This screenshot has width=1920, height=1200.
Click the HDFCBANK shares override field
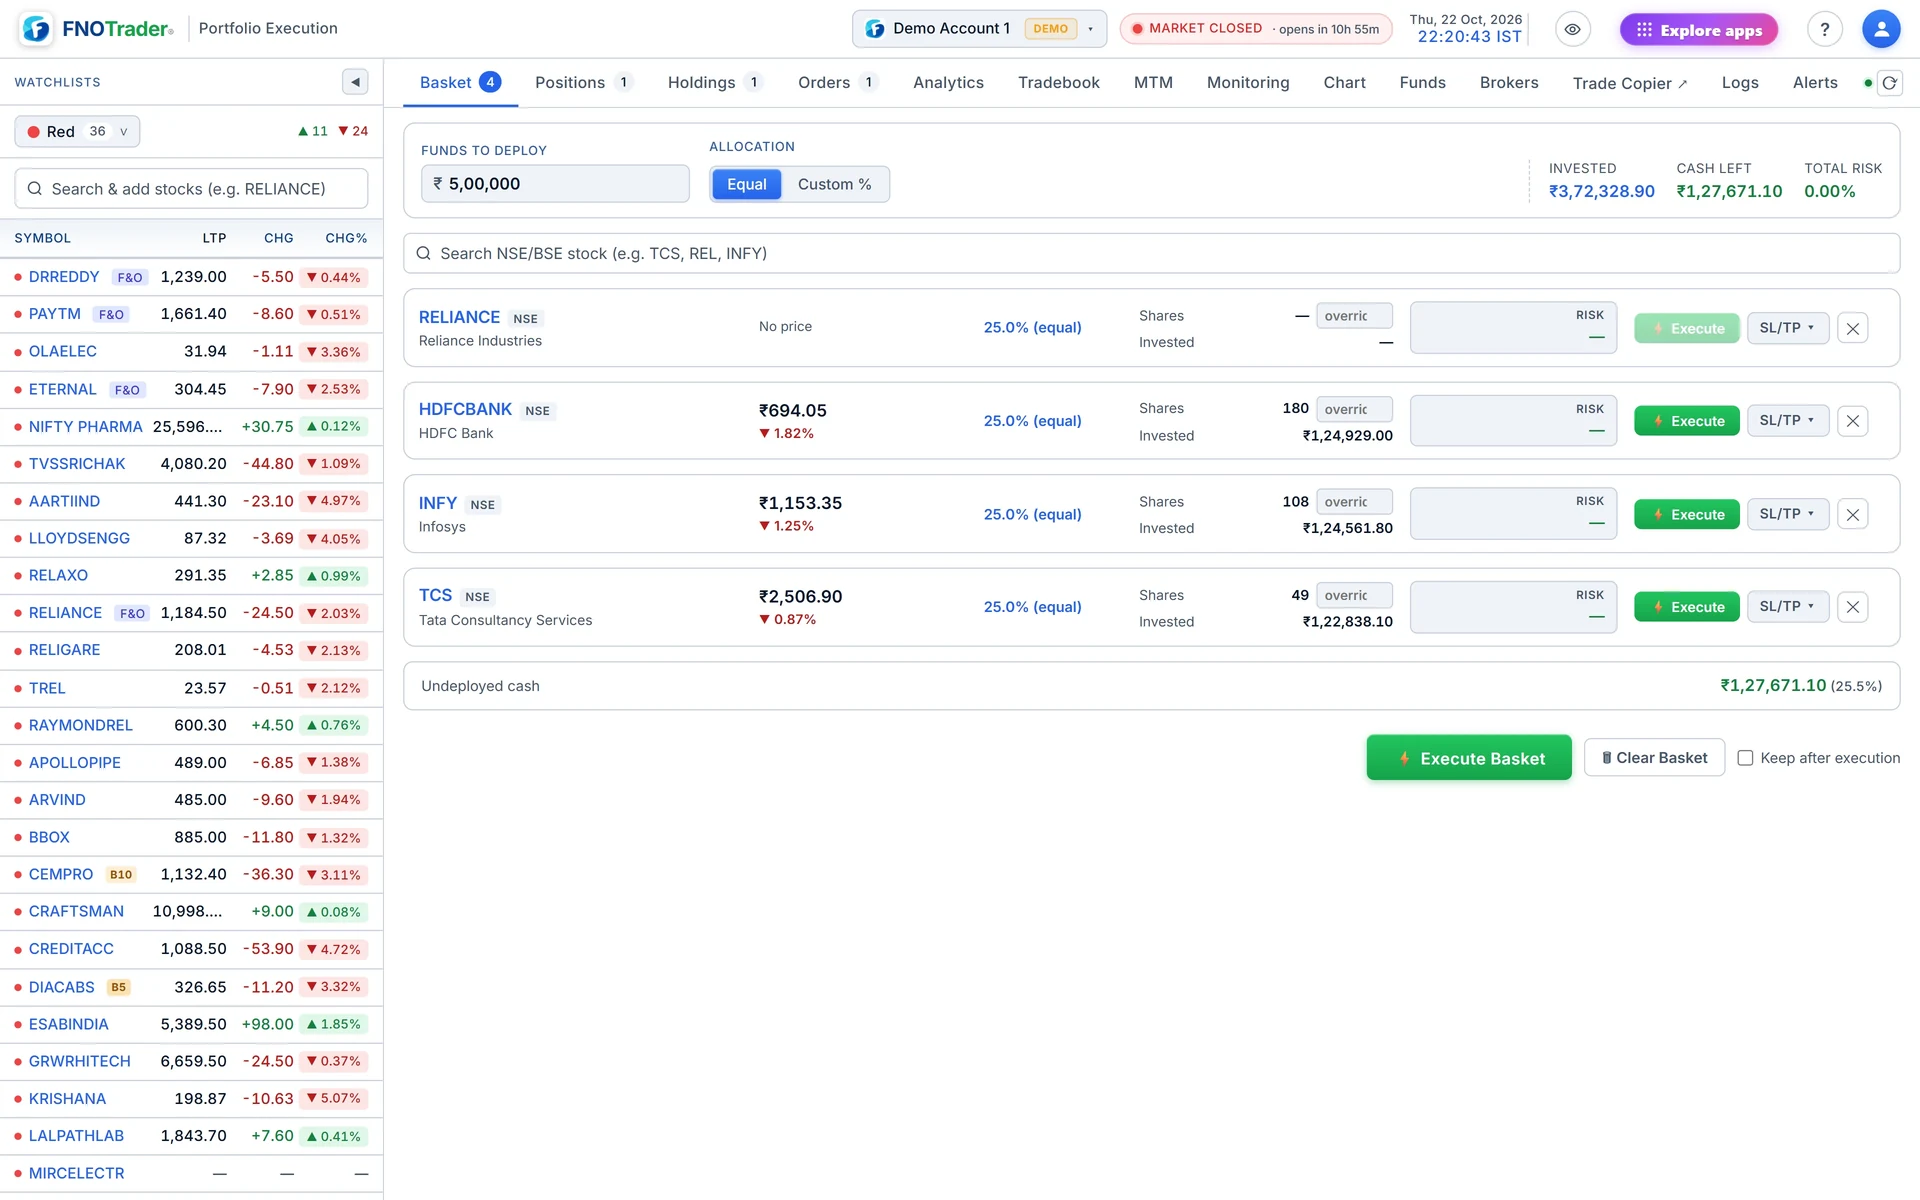pos(1354,409)
